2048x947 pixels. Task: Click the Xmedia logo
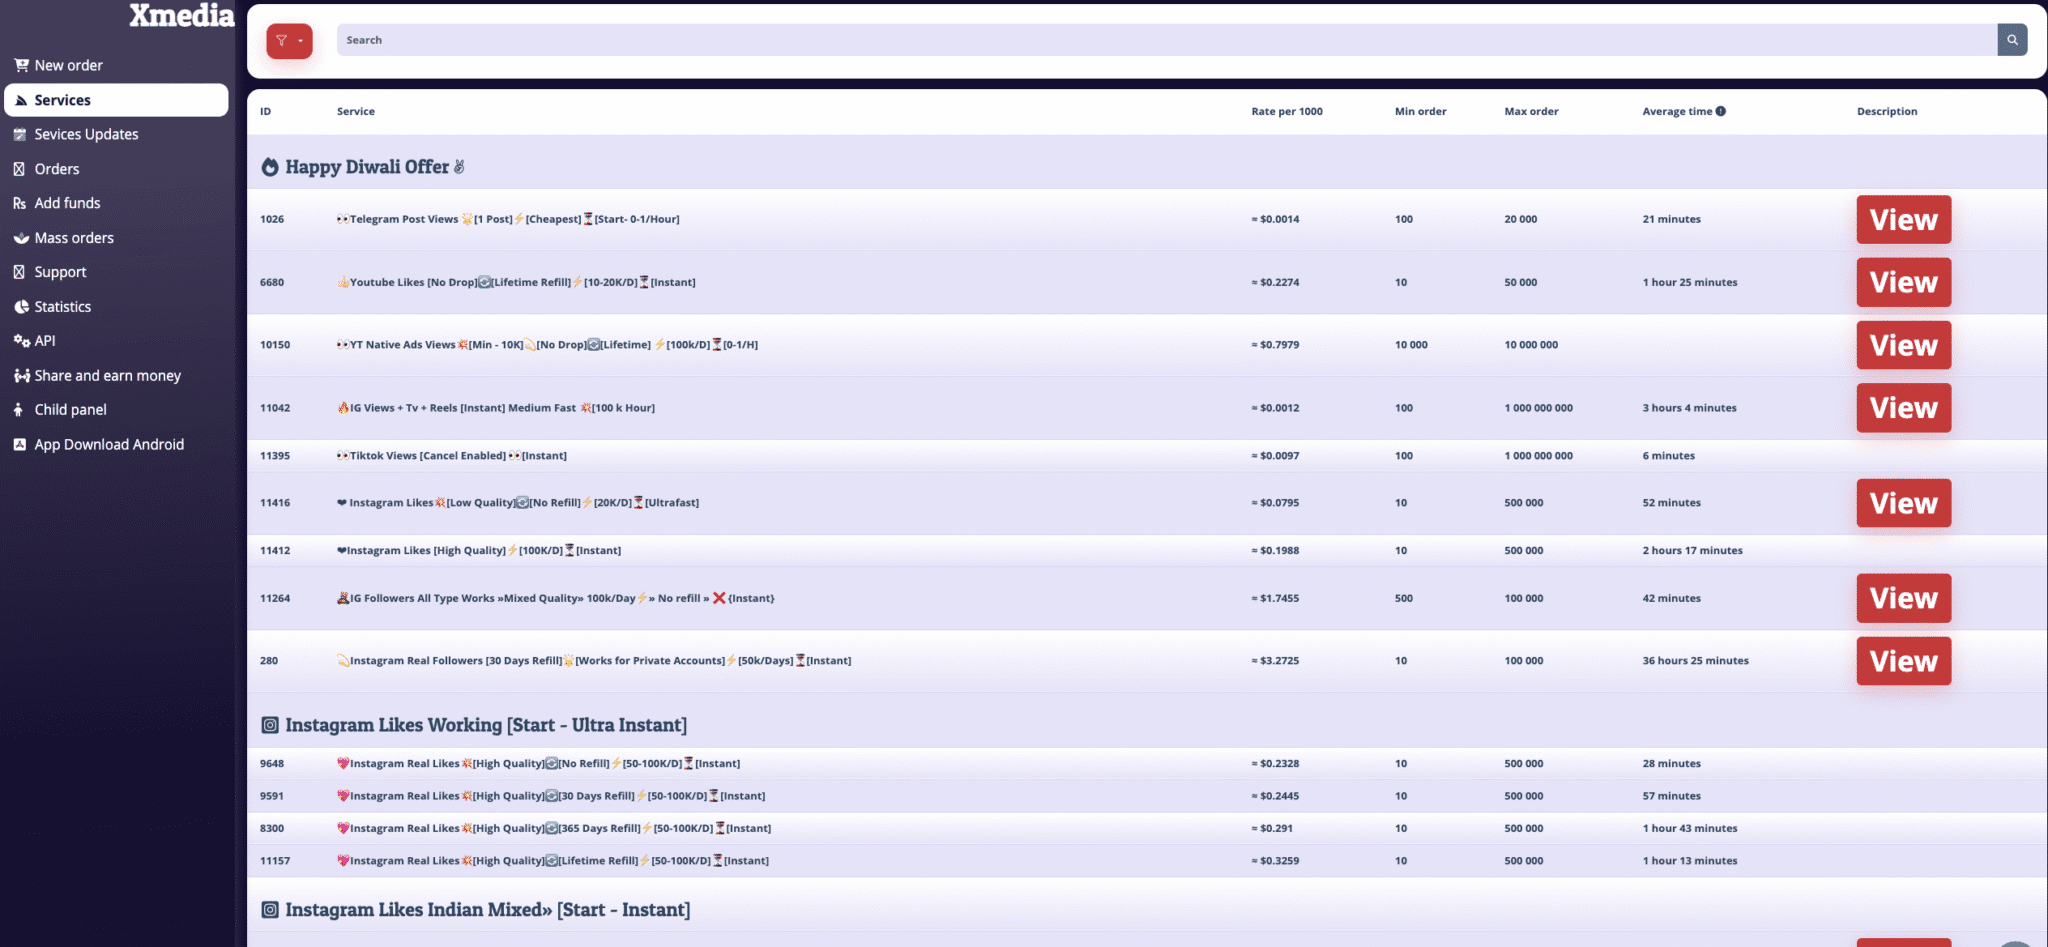click(x=181, y=16)
